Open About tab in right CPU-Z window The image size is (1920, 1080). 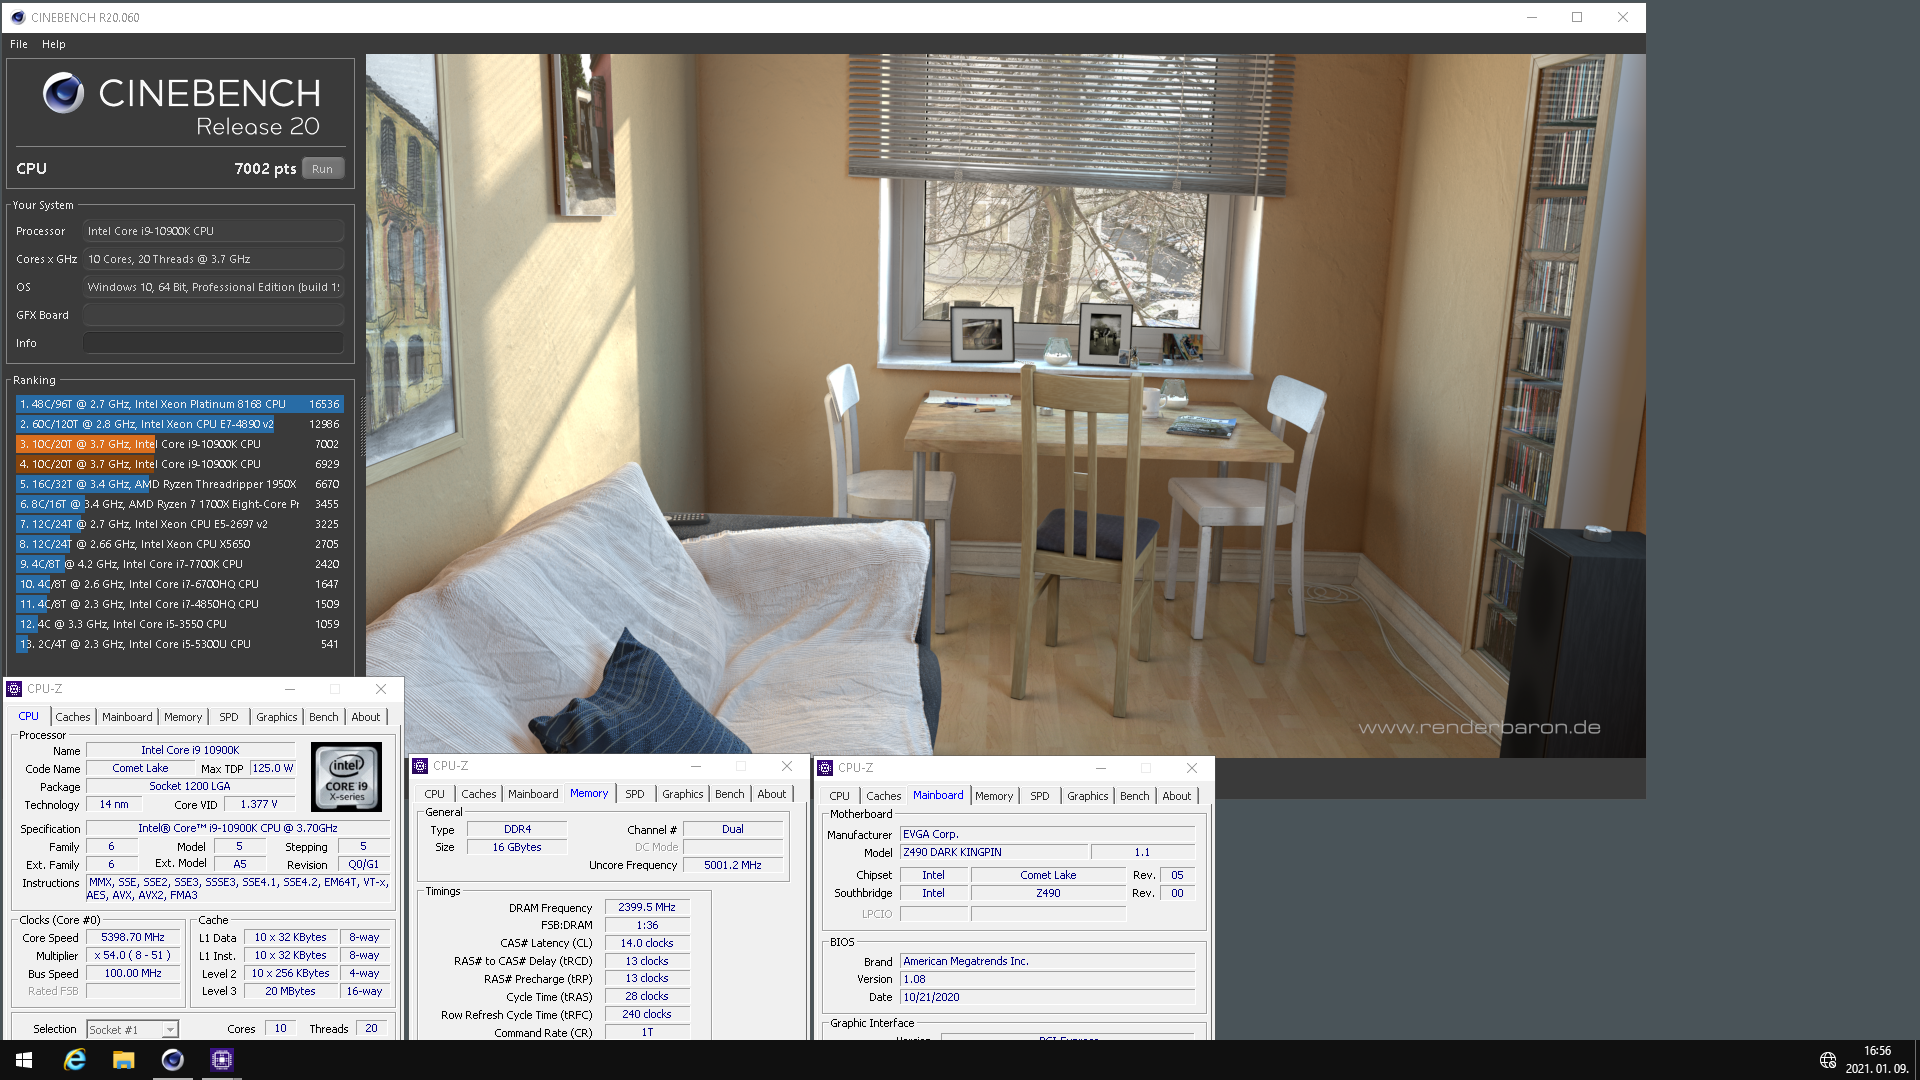(x=1177, y=796)
